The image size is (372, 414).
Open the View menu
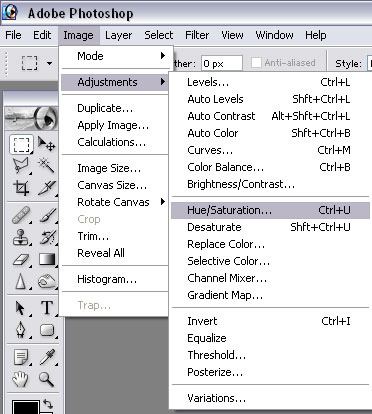(232, 35)
